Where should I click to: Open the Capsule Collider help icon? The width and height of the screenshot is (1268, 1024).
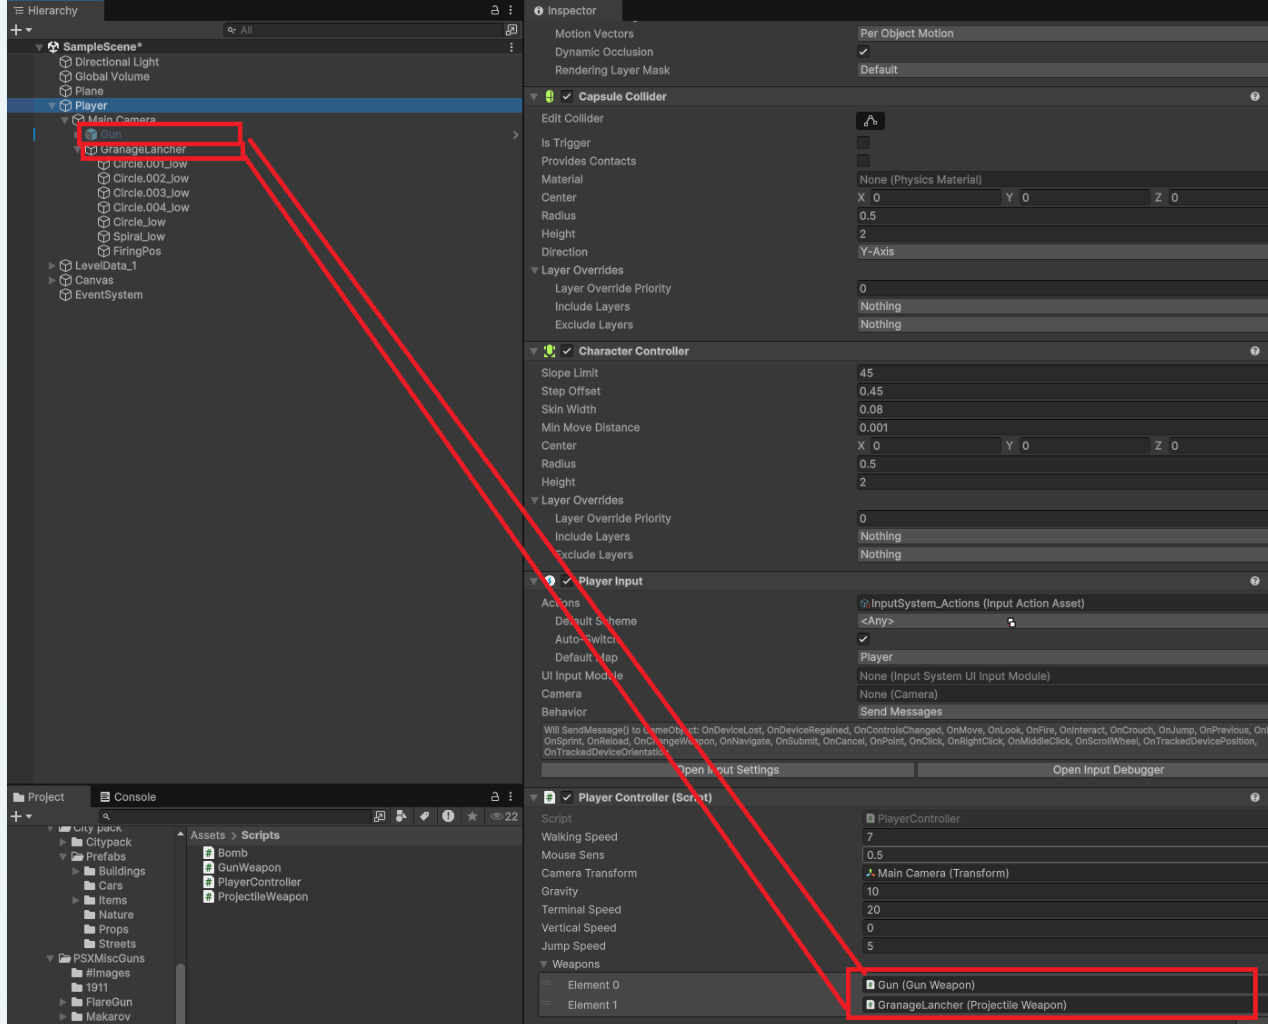click(x=1254, y=97)
